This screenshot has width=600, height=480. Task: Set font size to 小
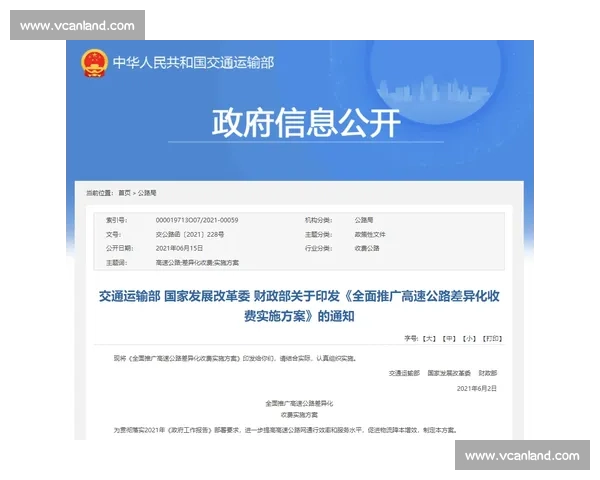click(469, 338)
